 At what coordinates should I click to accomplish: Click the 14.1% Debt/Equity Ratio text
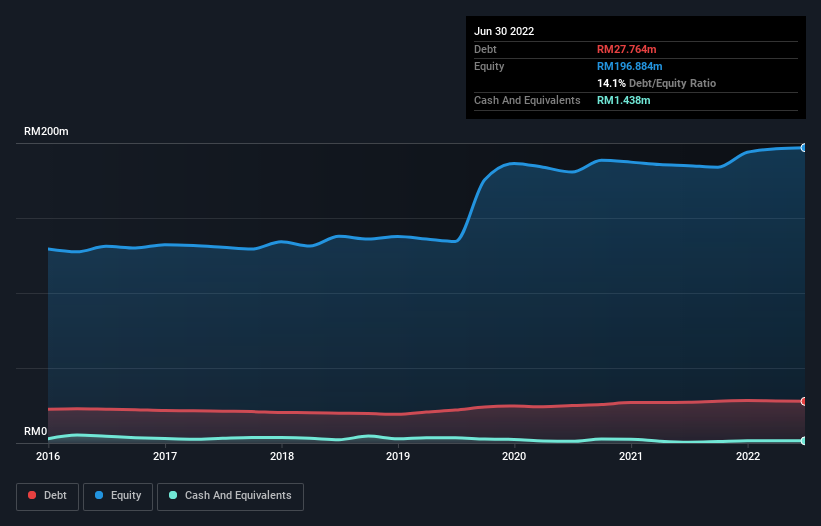pyautogui.click(x=656, y=83)
